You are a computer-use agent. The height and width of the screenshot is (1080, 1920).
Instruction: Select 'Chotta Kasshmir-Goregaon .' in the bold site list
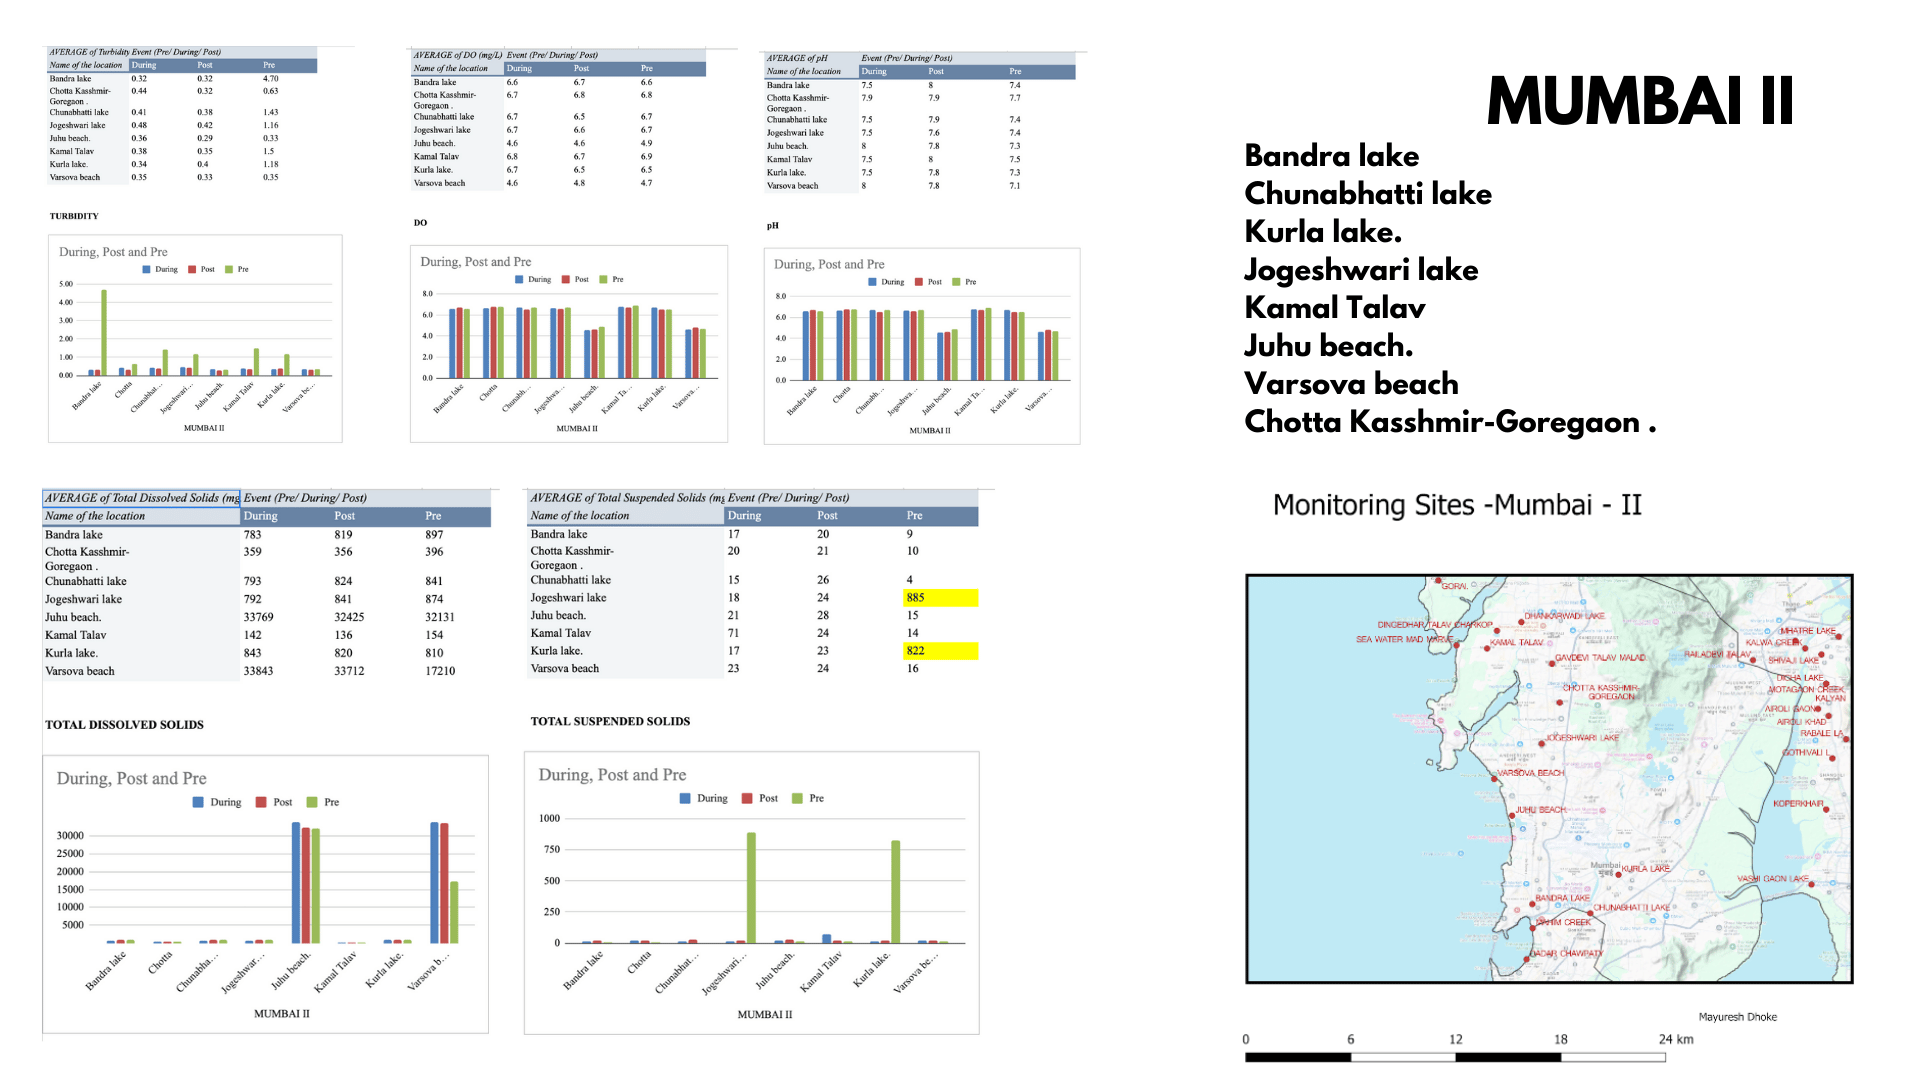point(1450,422)
